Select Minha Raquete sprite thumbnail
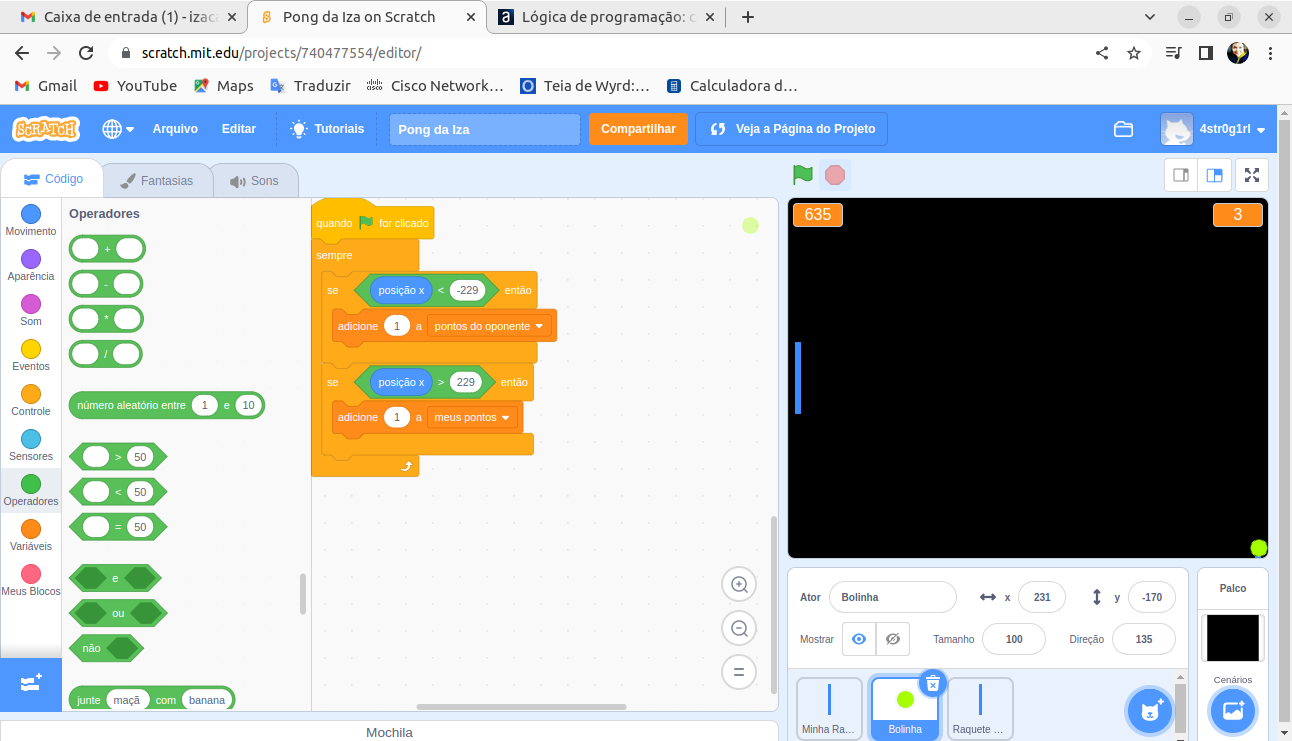Viewport: 1292px width, 741px height. 829,708
